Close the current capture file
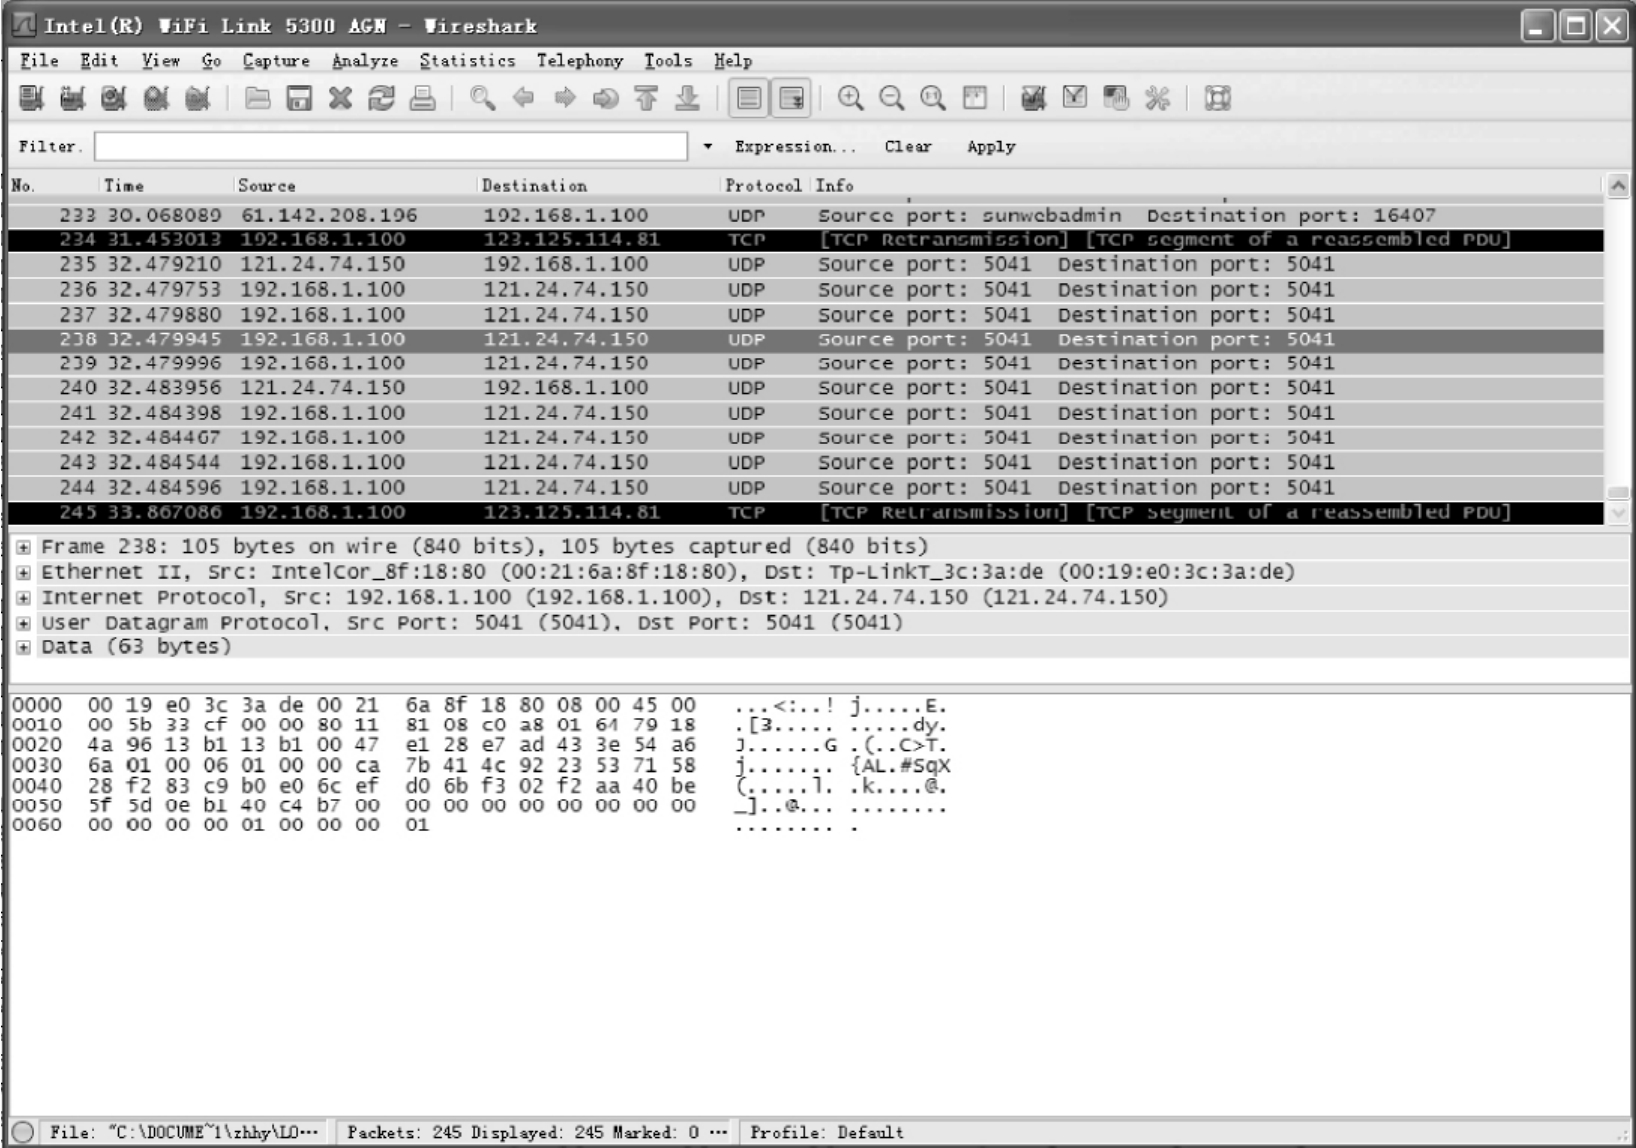The height and width of the screenshot is (1148, 1636). 340,98
